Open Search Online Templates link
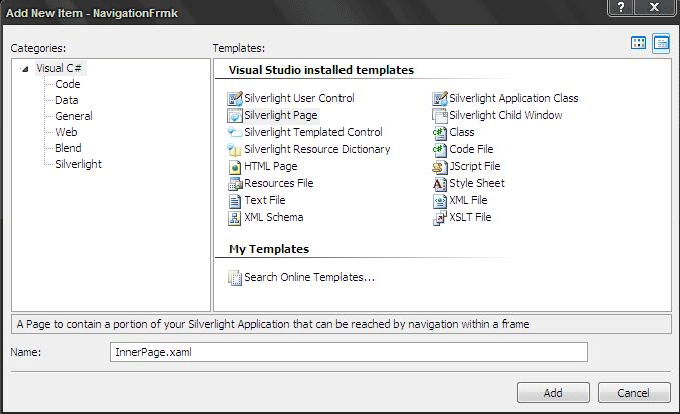This screenshot has width=680, height=414. 309,277
